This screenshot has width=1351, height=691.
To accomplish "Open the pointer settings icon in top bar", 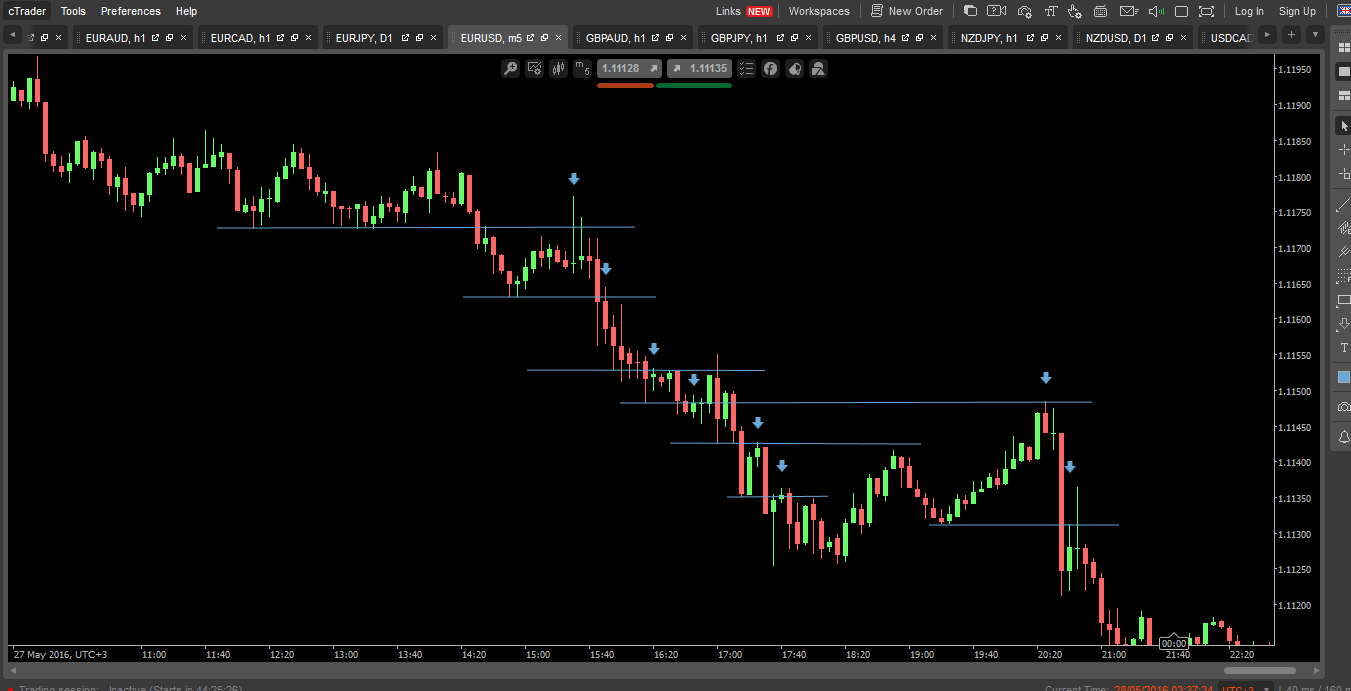I will [1075, 11].
